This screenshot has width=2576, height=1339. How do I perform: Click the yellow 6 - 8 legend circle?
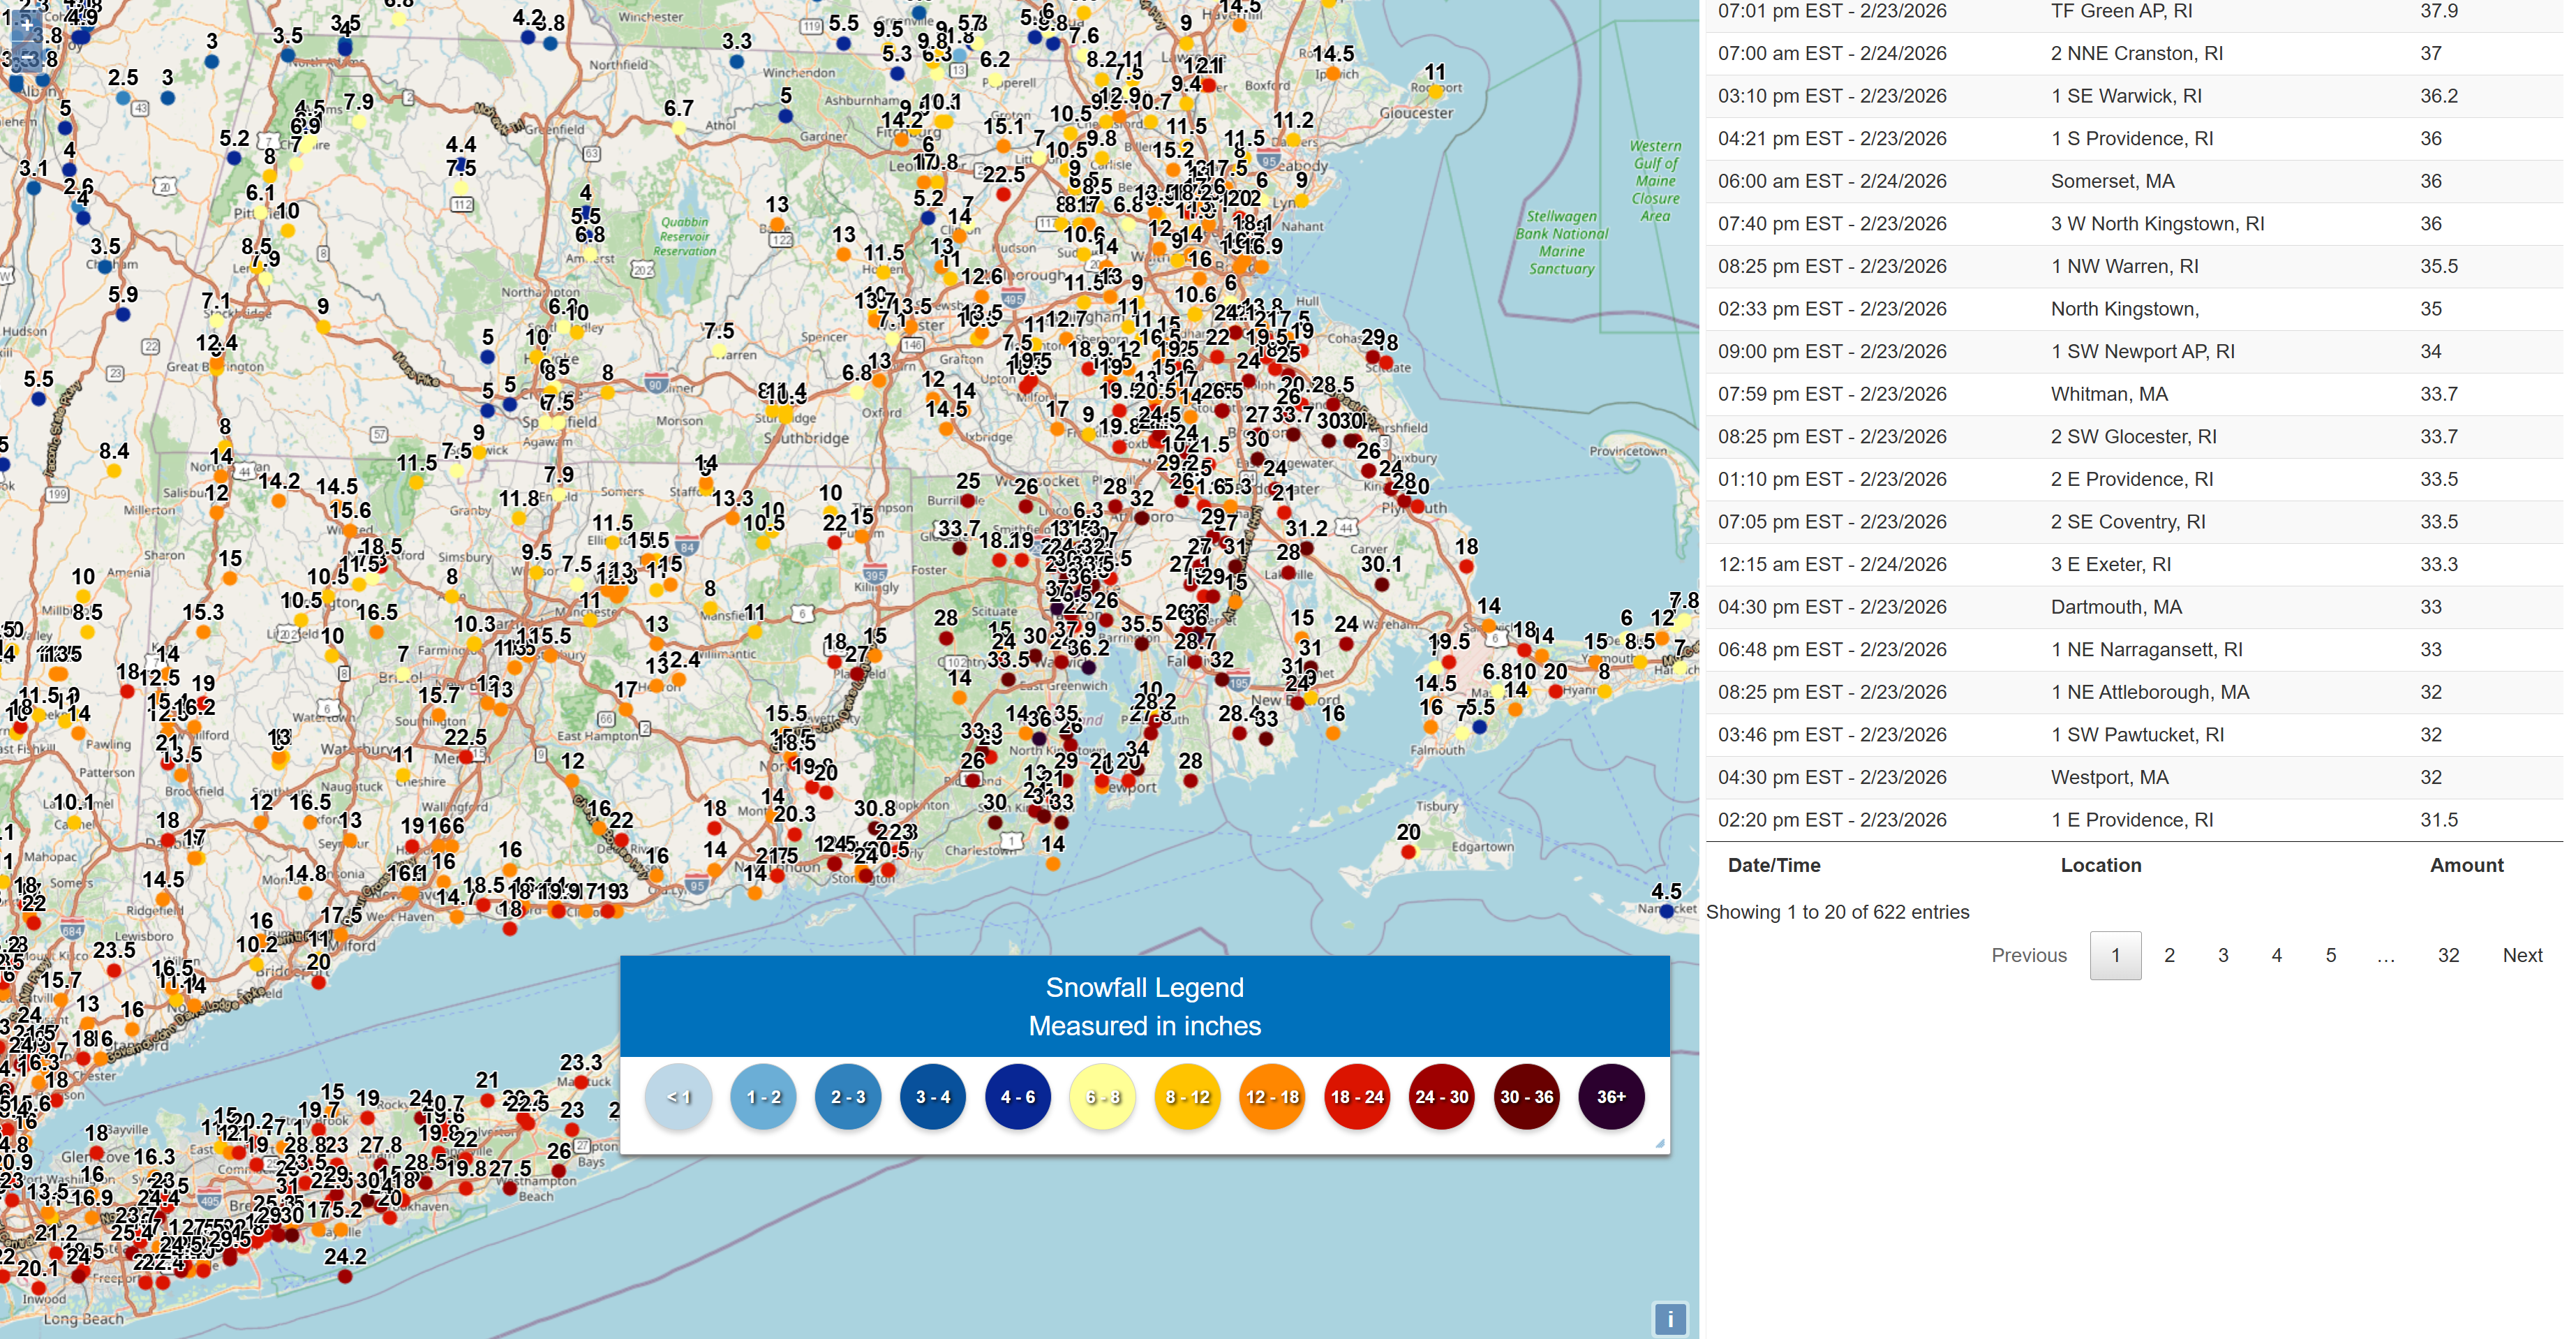tap(1102, 1097)
